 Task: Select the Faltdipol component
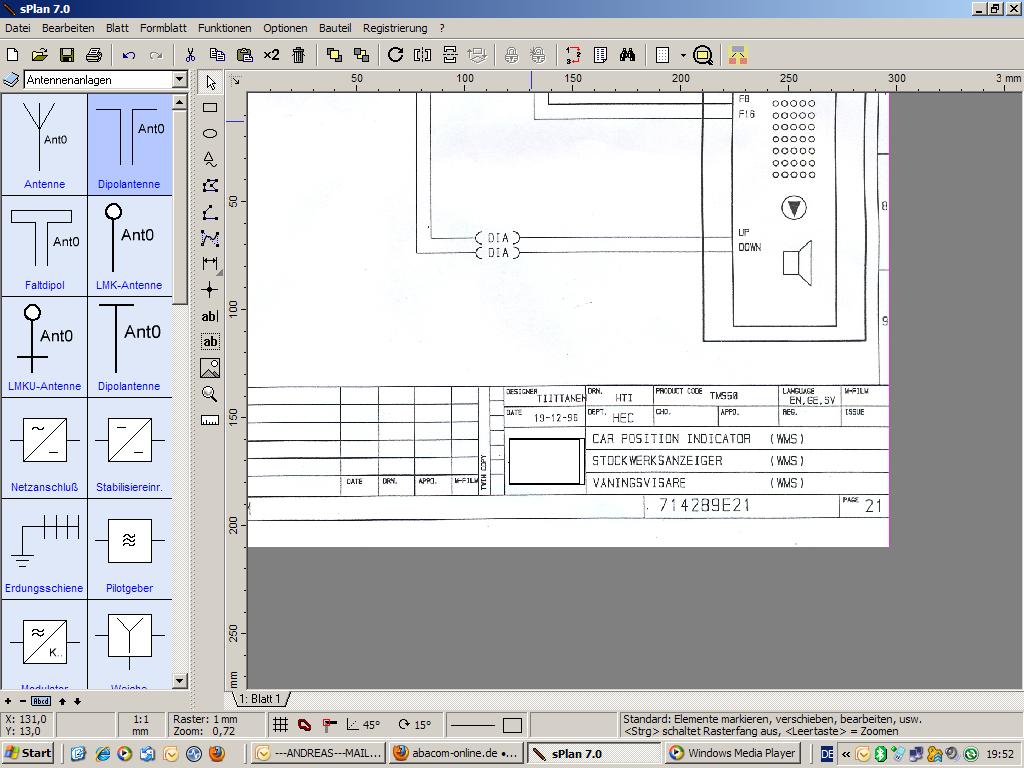tap(44, 246)
